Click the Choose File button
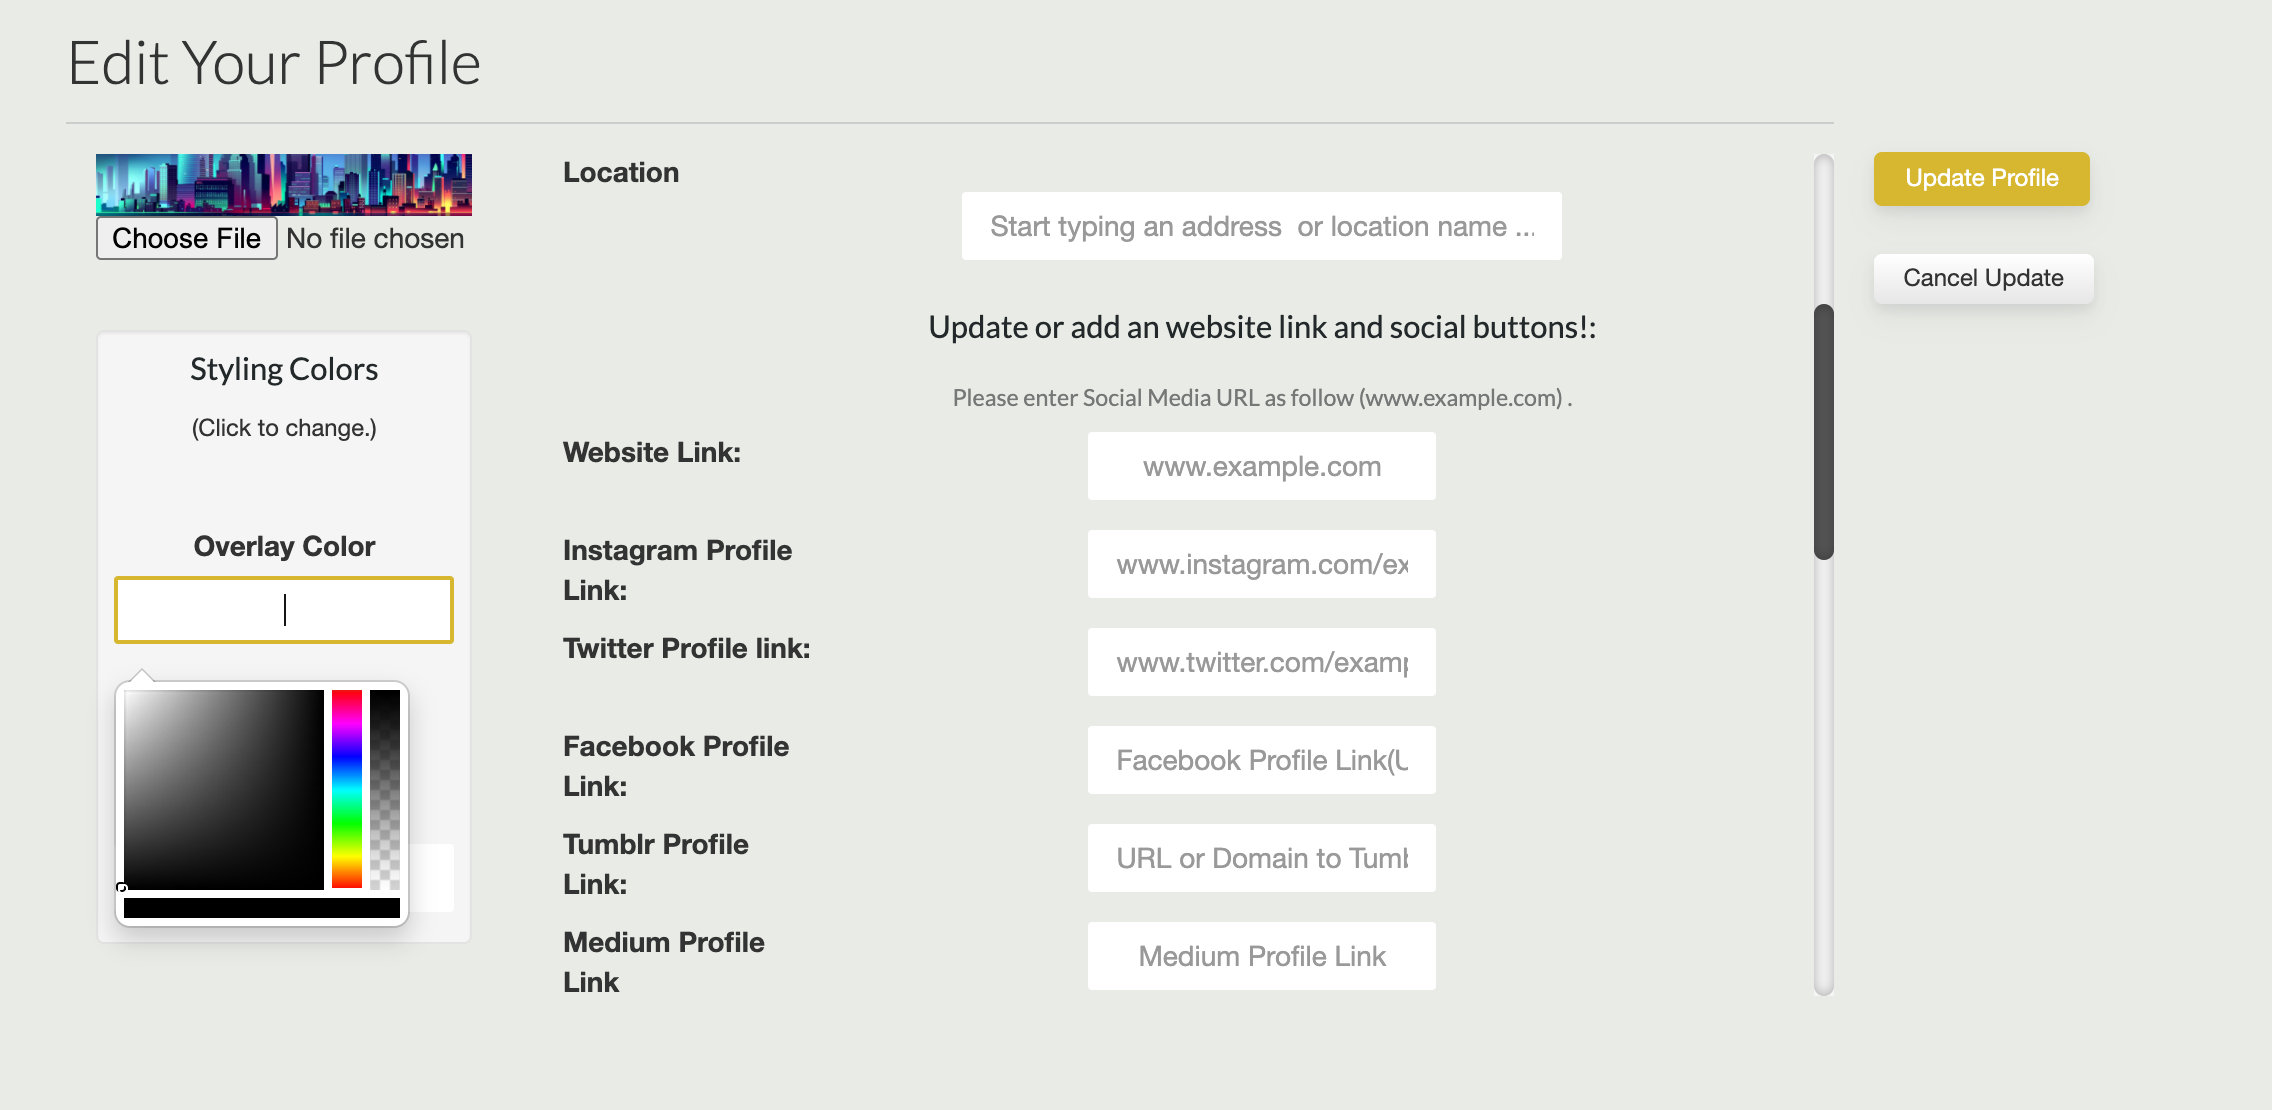The width and height of the screenshot is (2272, 1110). click(x=186, y=238)
